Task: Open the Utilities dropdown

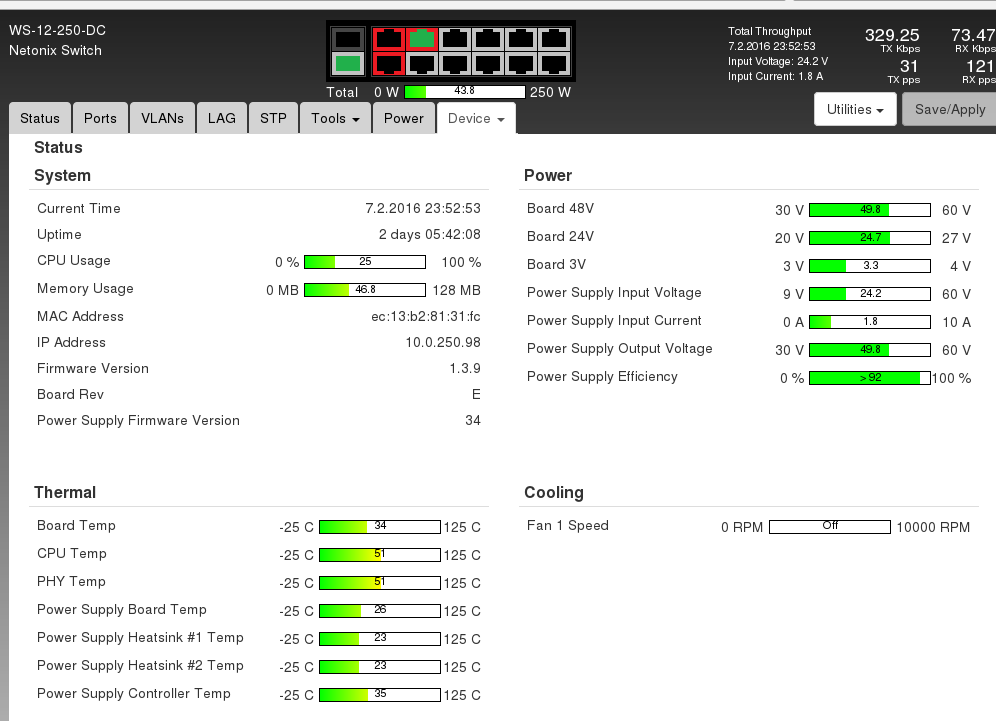Action: 855,110
